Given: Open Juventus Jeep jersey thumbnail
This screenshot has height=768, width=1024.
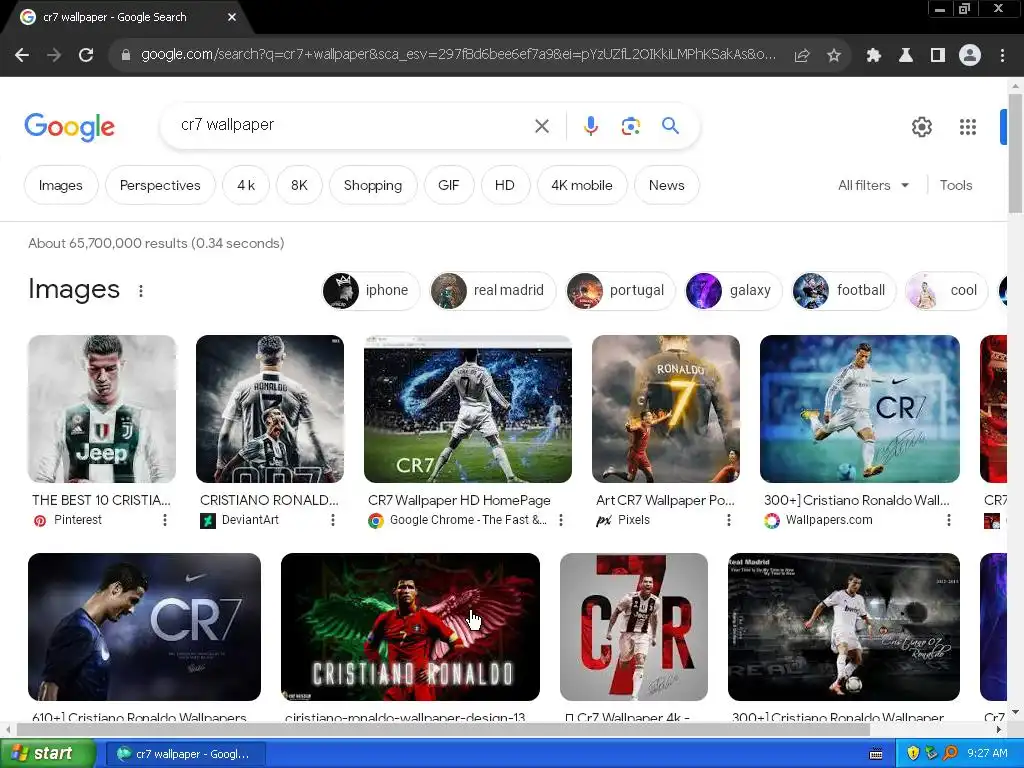Looking at the screenshot, I should click(x=102, y=409).
